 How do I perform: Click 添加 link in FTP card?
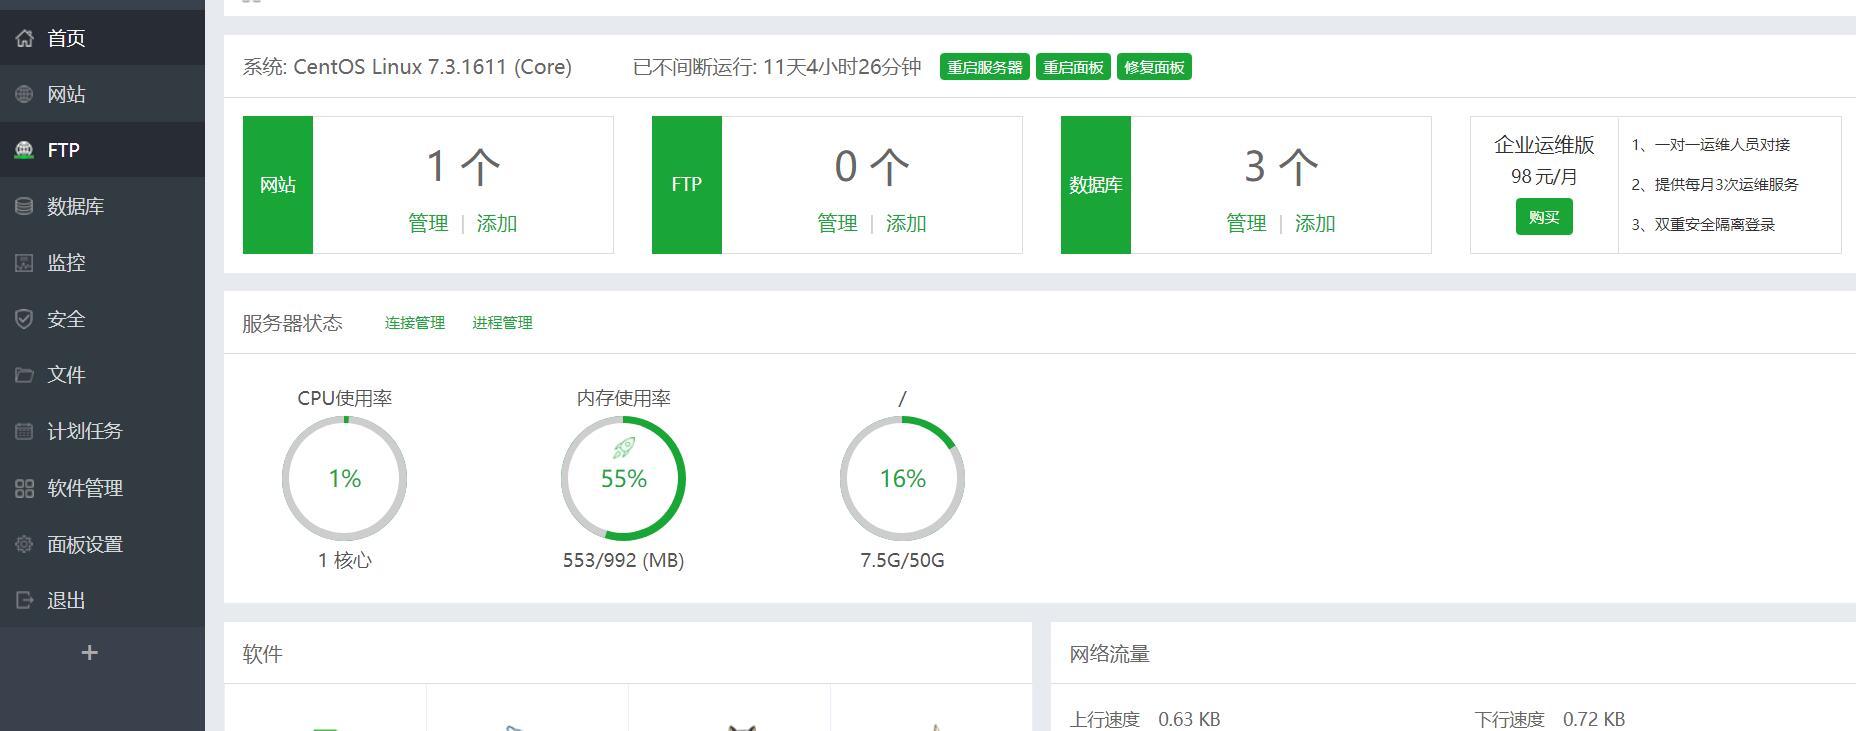[x=906, y=223]
